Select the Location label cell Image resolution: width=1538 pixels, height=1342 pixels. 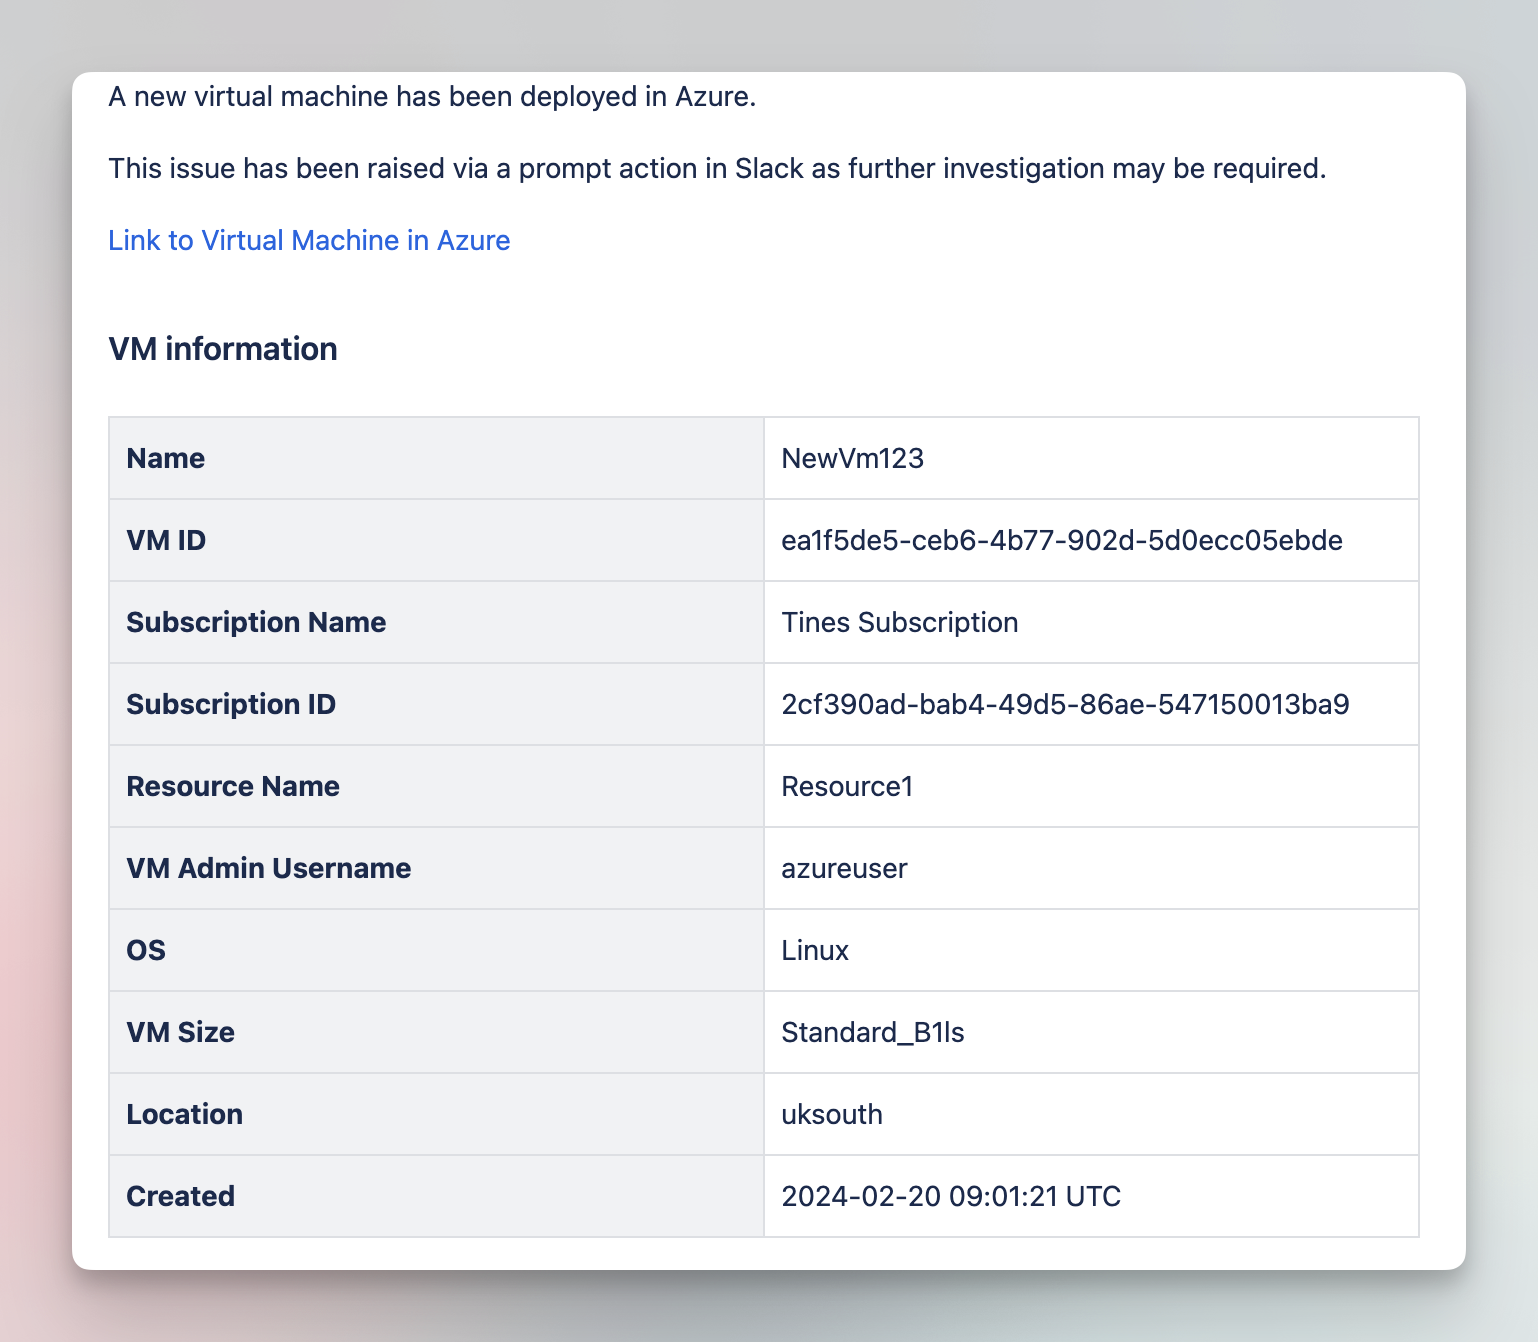click(x=436, y=1114)
